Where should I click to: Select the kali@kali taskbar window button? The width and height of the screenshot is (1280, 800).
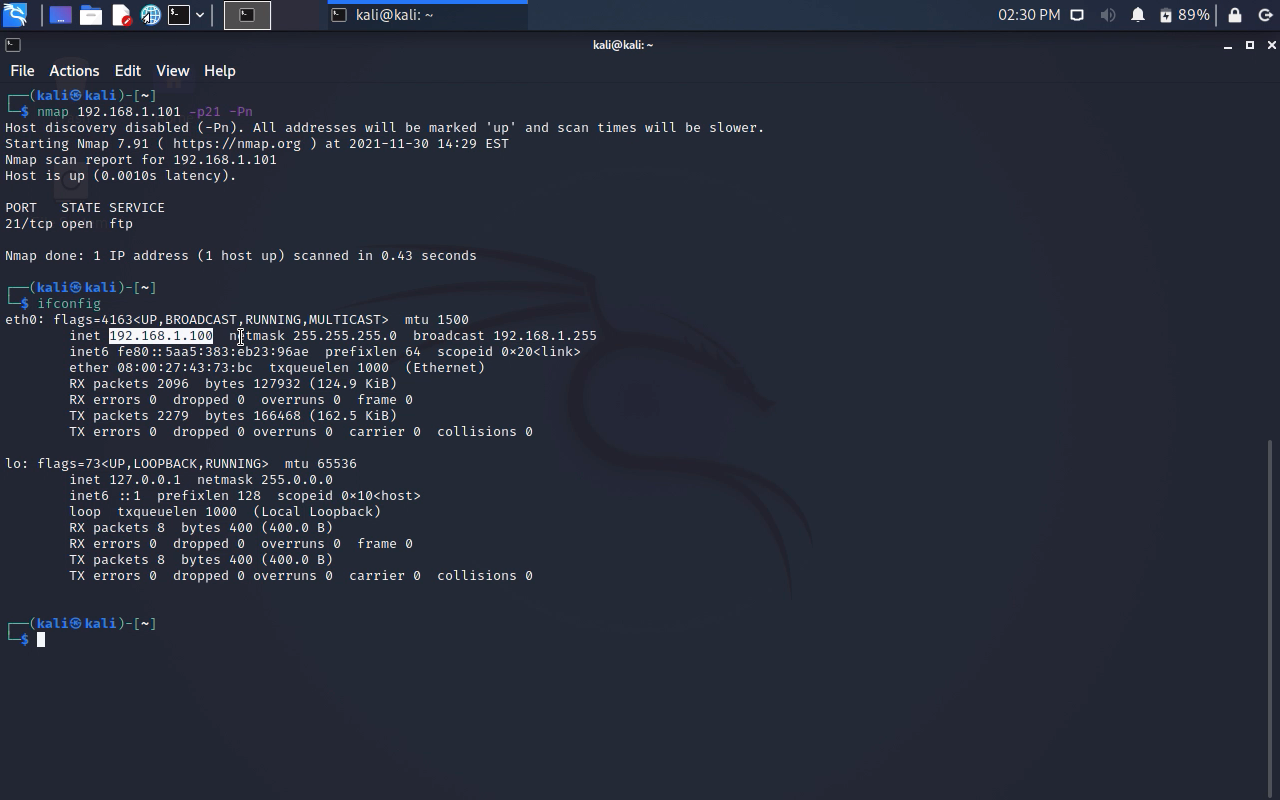coord(427,15)
